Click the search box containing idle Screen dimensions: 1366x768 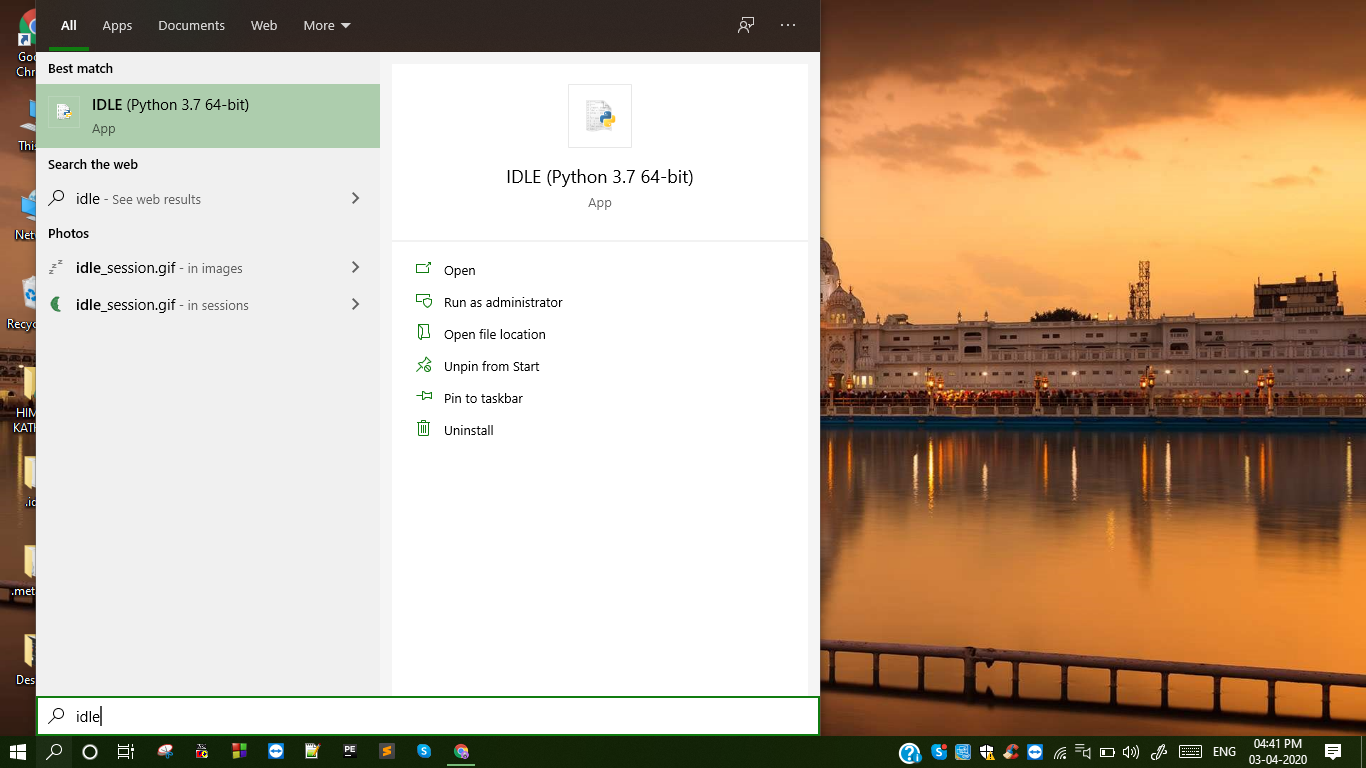coord(428,716)
